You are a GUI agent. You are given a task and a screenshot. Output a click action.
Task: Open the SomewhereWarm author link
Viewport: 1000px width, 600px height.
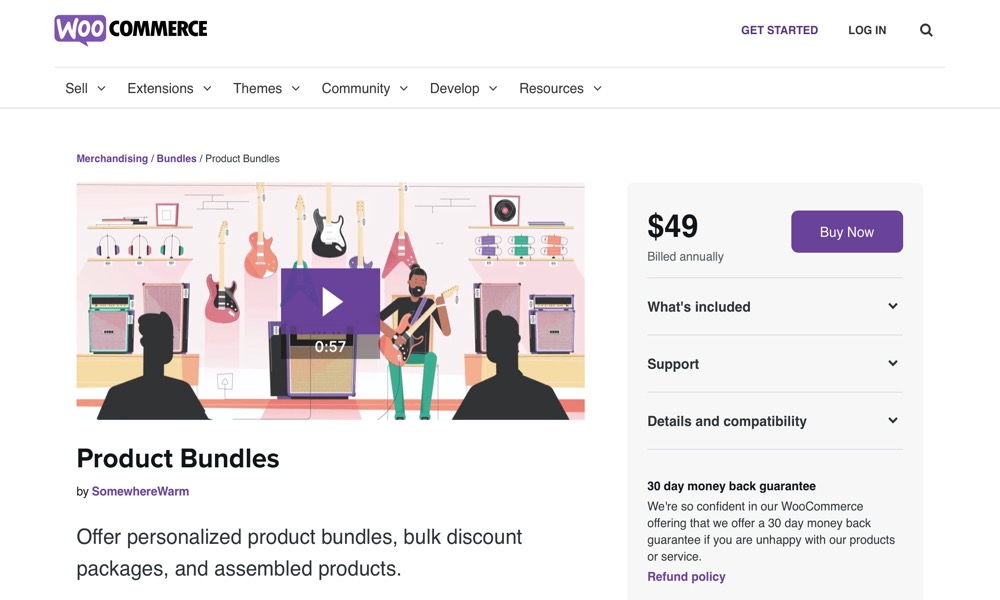pos(140,492)
